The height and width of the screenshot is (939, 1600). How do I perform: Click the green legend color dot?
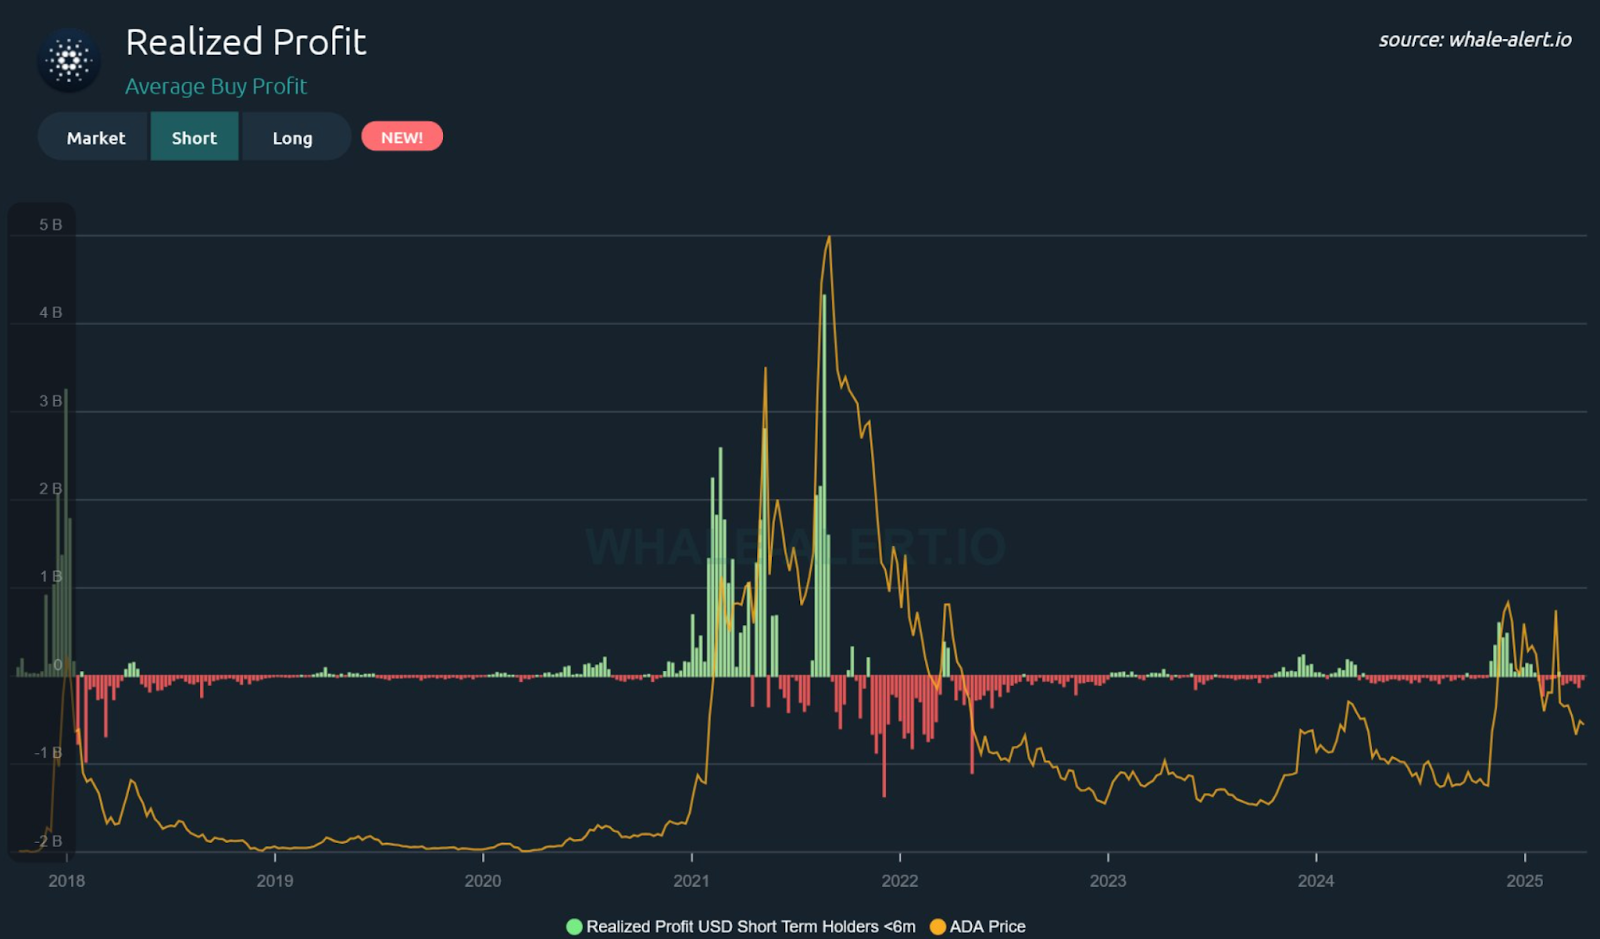[574, 926]
